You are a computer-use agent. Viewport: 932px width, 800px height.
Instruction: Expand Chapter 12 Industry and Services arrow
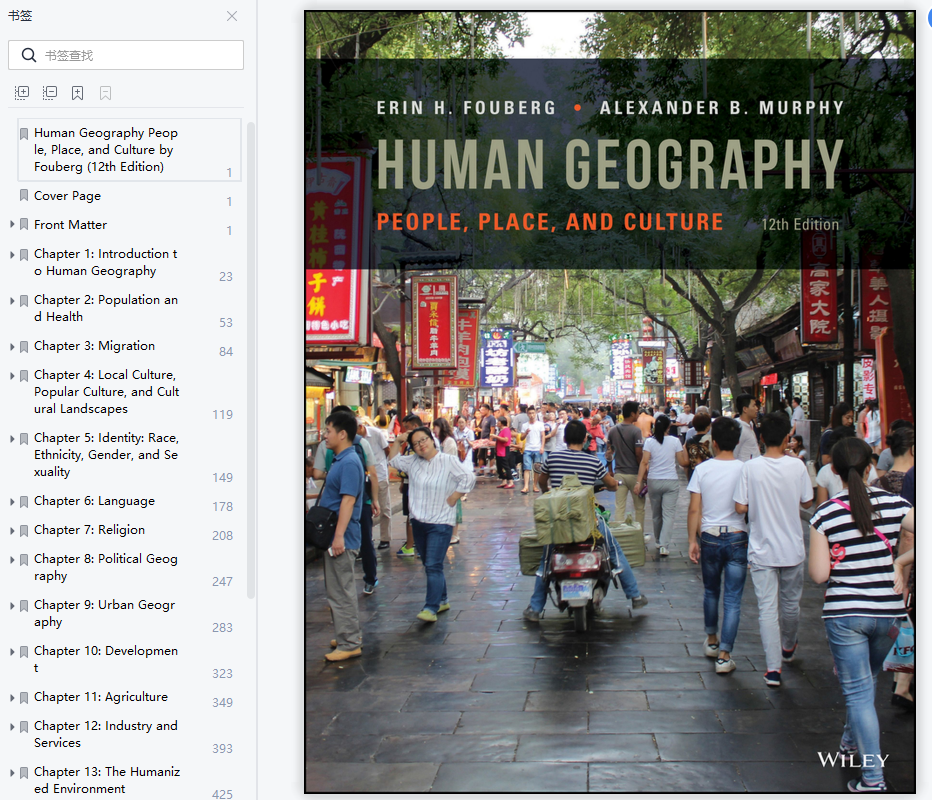pos(12,727)
